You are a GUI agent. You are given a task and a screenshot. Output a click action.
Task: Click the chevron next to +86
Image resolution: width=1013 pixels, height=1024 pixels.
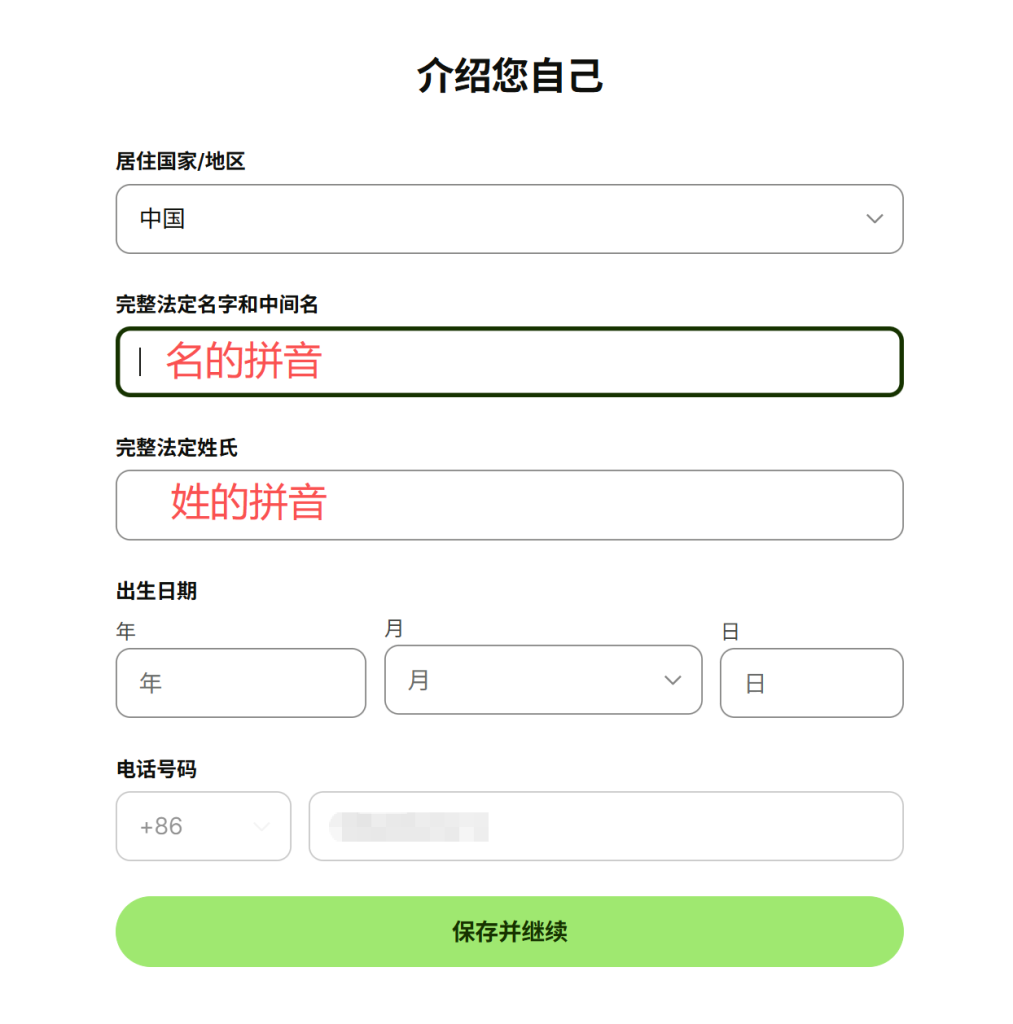click(261, 826)
